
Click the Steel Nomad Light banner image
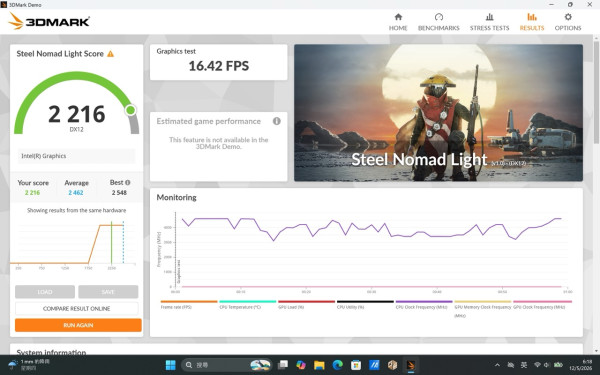coord(439,113)
